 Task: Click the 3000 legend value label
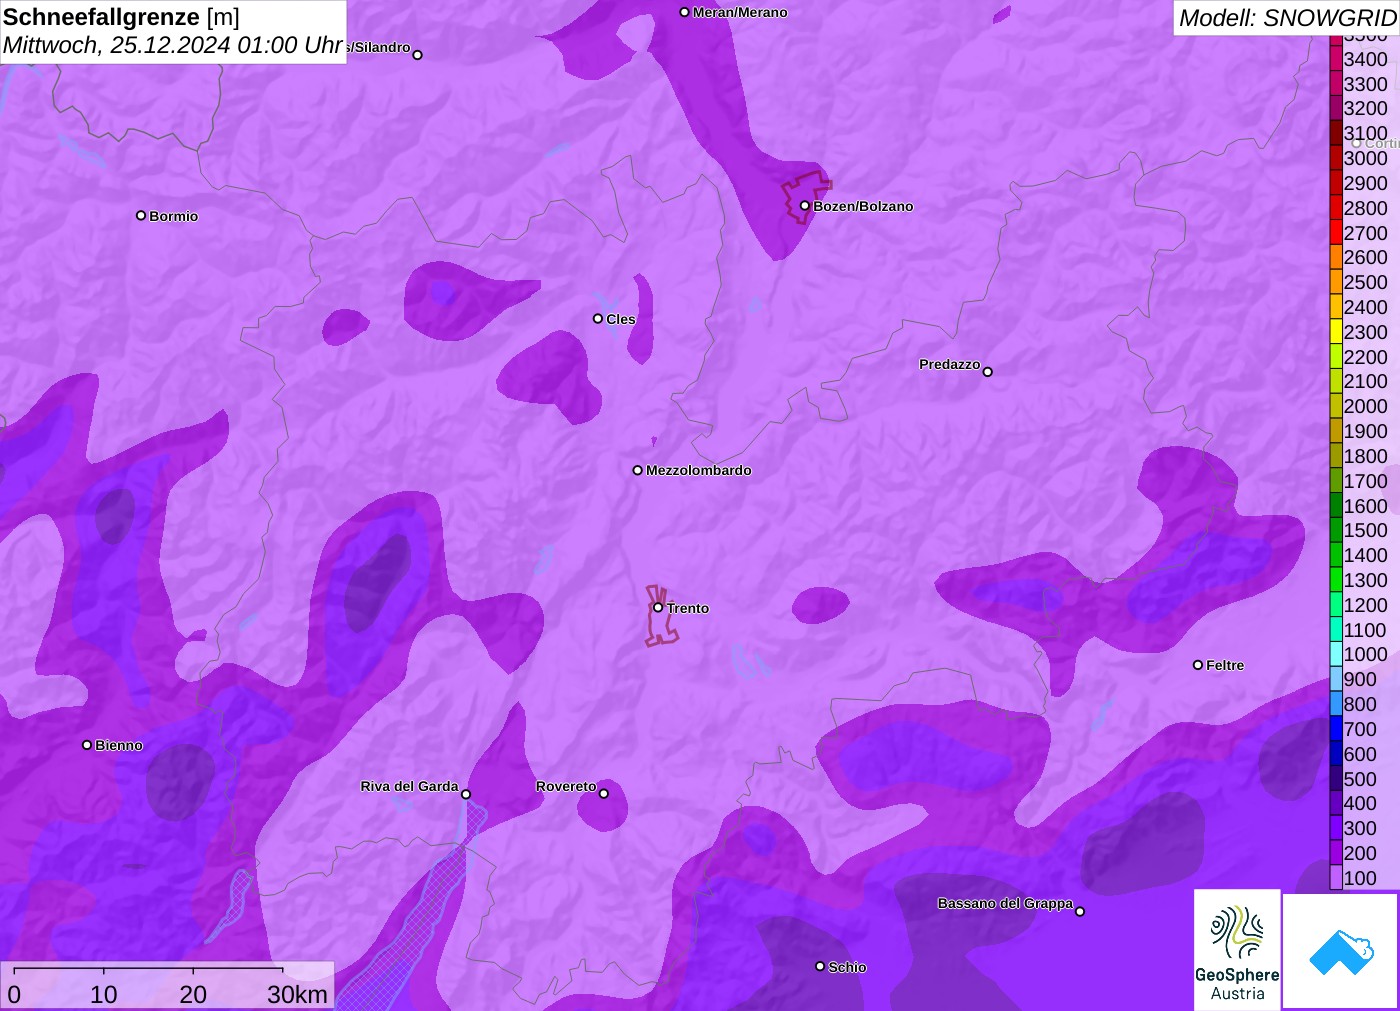(x=1365, y=158)
